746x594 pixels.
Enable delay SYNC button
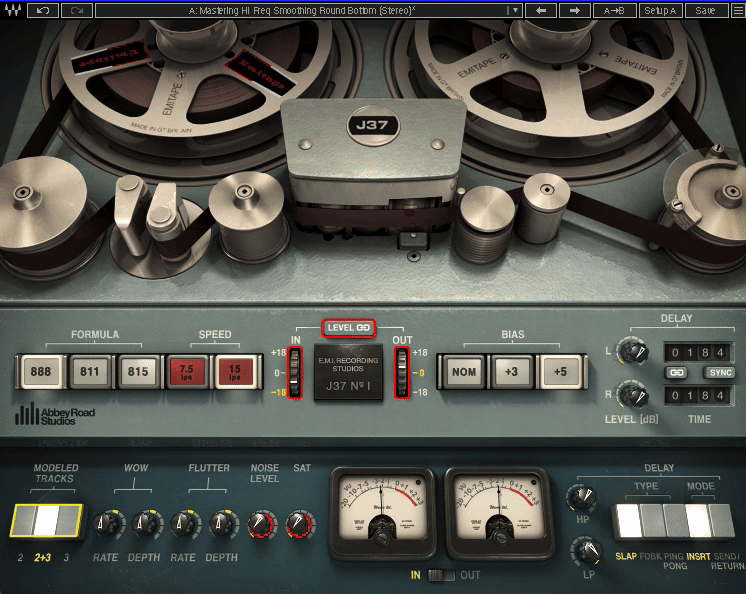[x=720, y=373]
